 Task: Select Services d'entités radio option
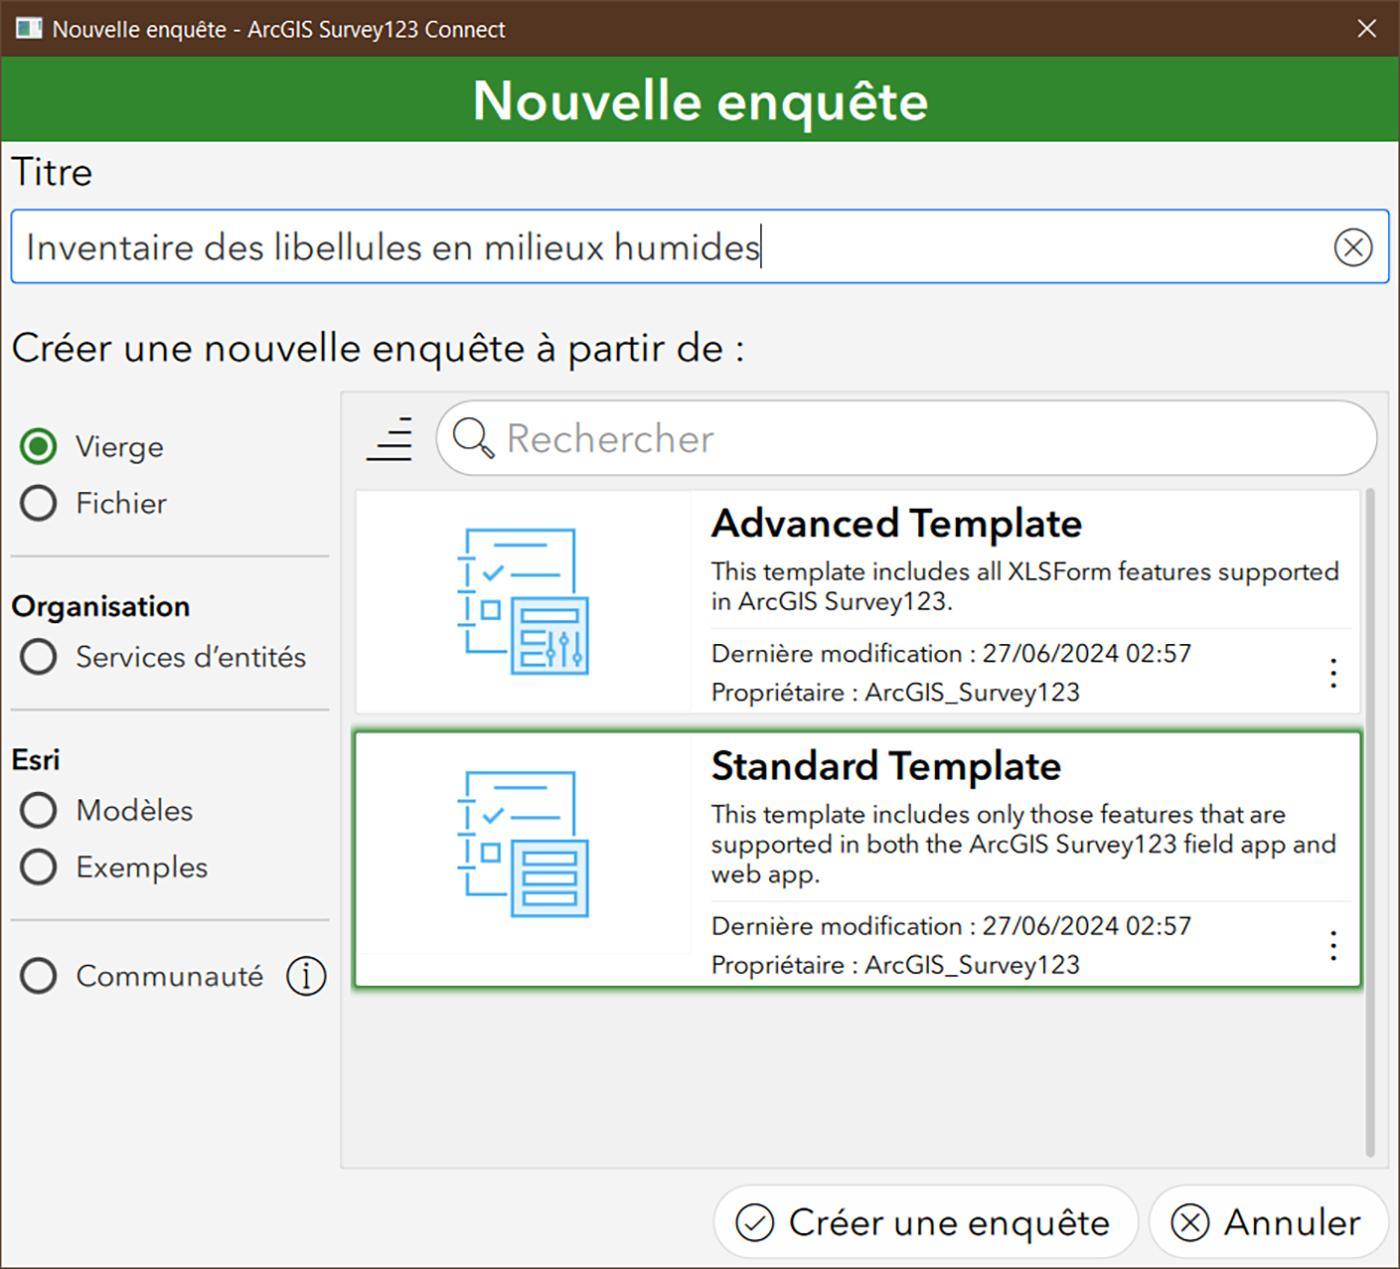pyautogui.click(x=38, y=657)
